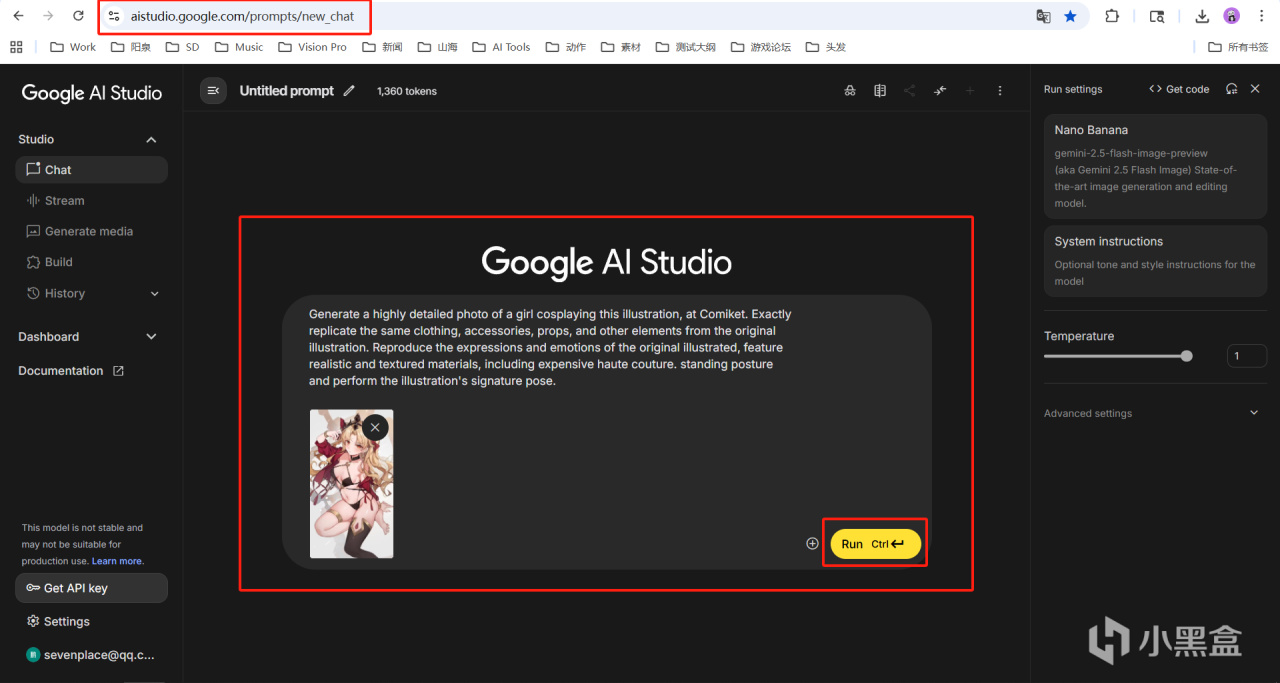Image resolution: width=1280 pixels, height=683 pixels.
Task: Open the 所有书签 all bookmarks folder
Action: click(x=1238, y=47)
